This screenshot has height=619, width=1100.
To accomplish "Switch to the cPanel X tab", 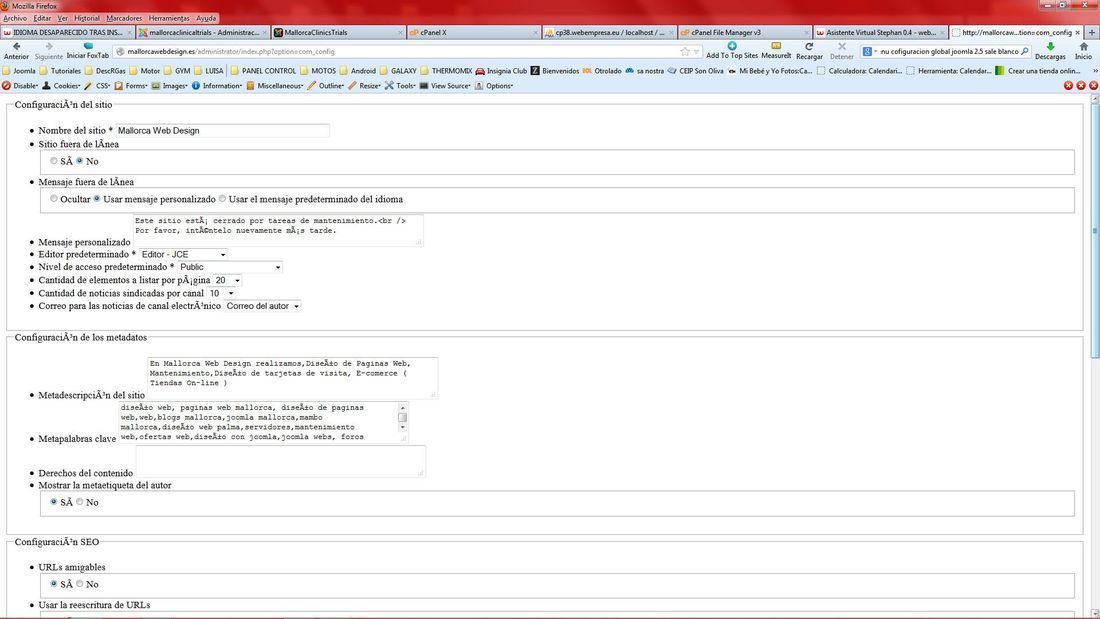I will tap(474, 32).
